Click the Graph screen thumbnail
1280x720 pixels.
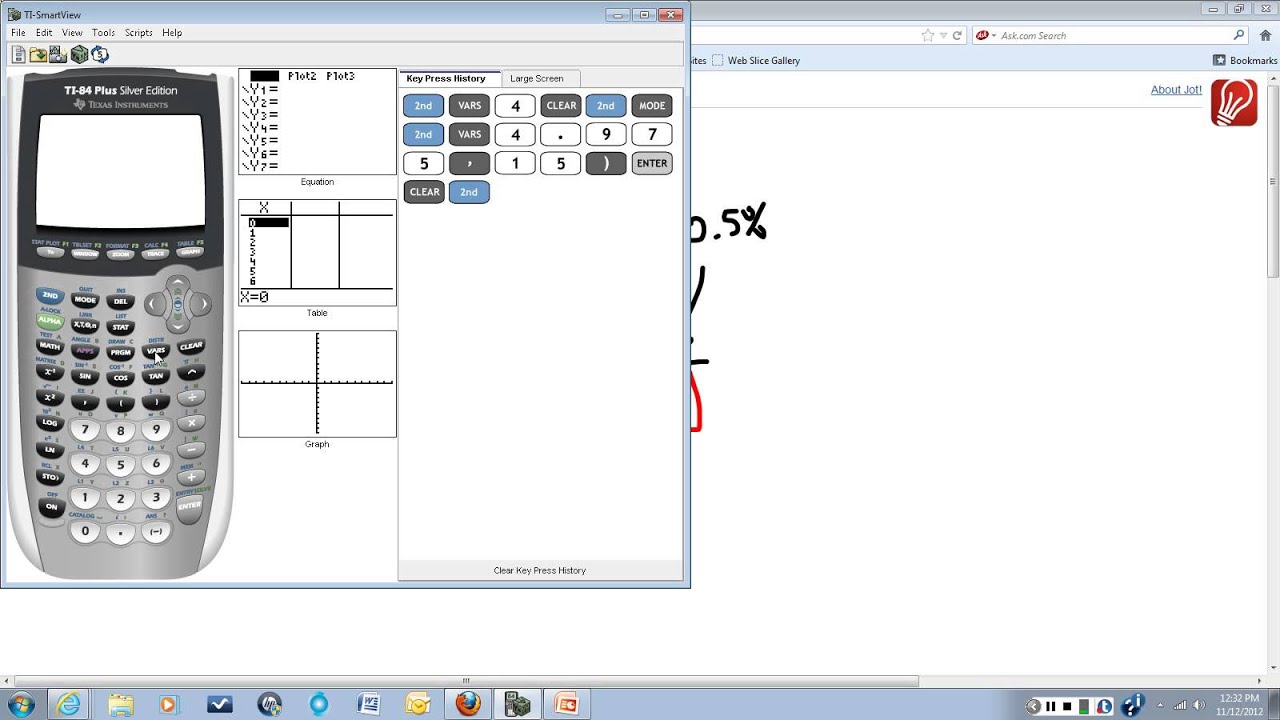point(317,384)
